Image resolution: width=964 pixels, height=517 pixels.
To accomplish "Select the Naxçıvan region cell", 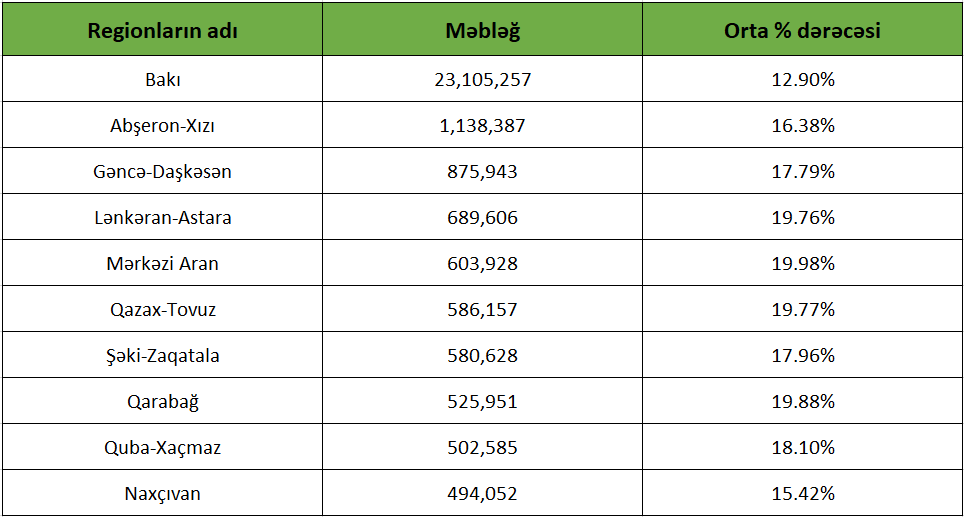I will 162,494.
